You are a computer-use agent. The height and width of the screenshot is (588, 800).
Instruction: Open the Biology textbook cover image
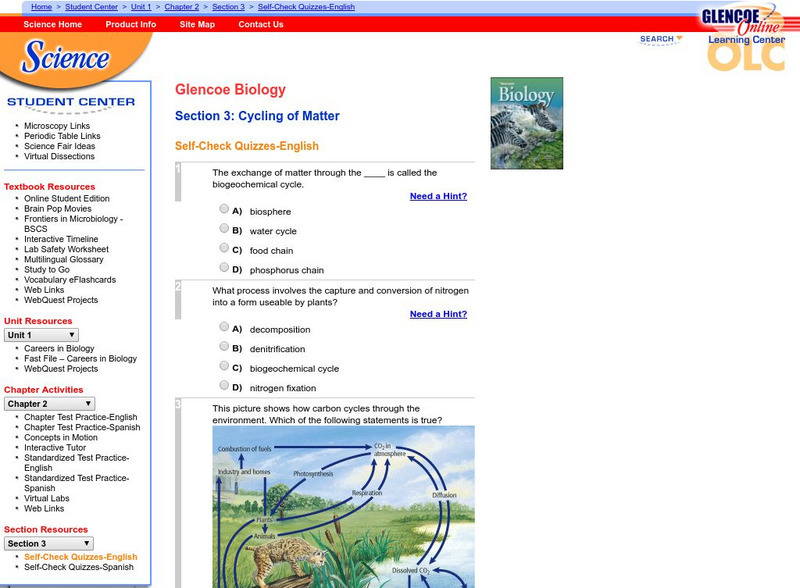pyautogui.click(x=527, y=123)
